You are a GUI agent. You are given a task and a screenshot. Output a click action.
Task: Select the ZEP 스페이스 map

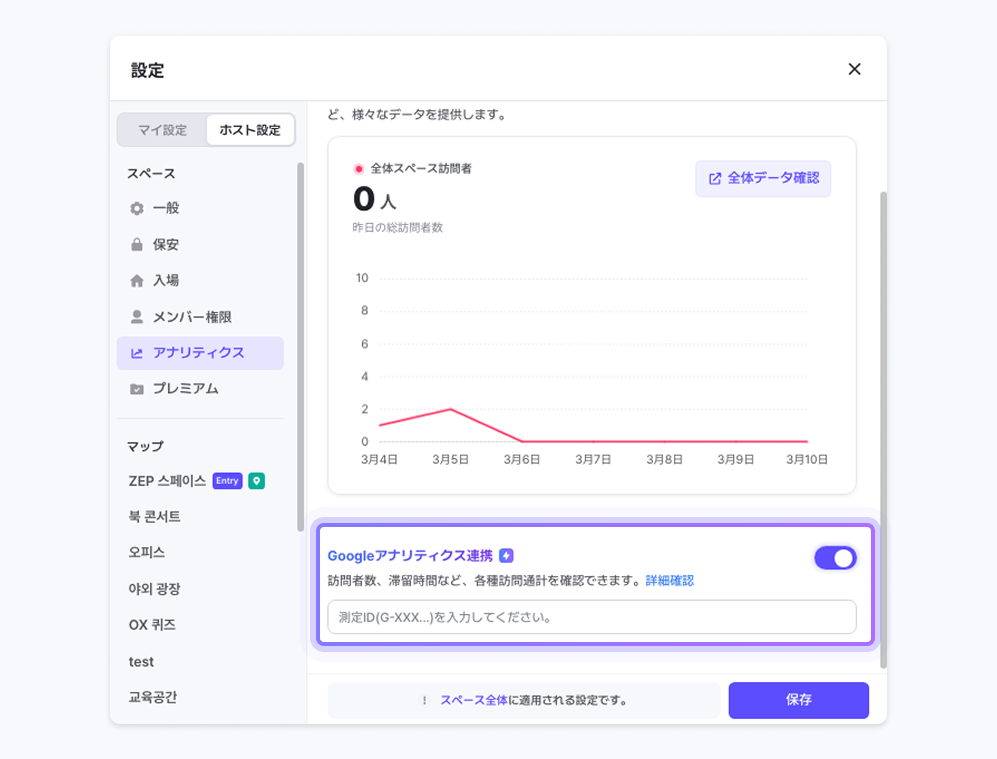coord(167,481)
